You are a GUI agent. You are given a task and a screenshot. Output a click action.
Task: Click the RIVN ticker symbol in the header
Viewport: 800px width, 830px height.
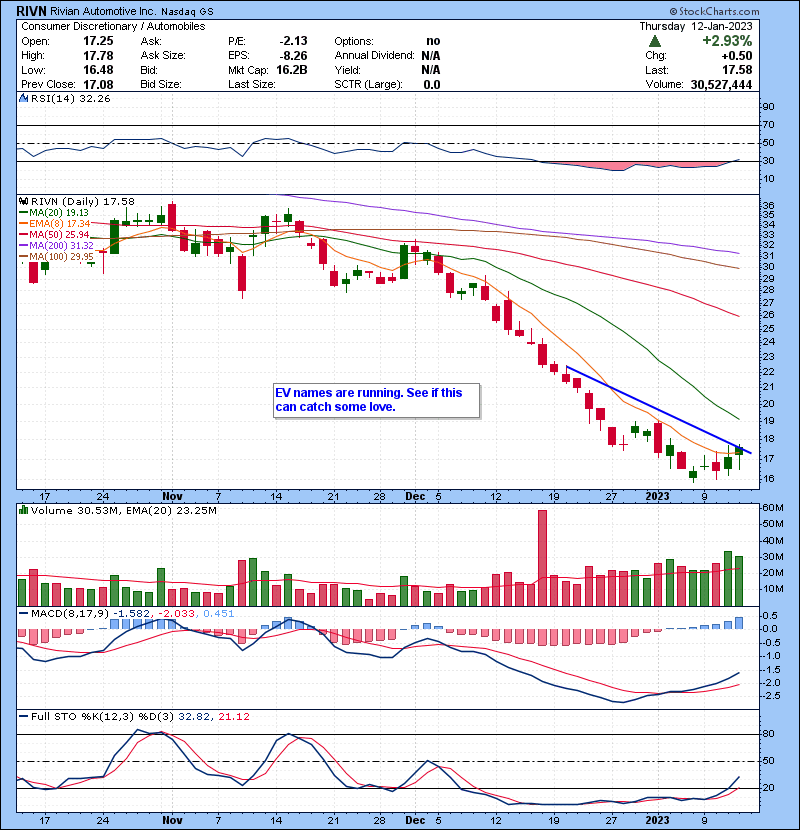click(32, 11)
